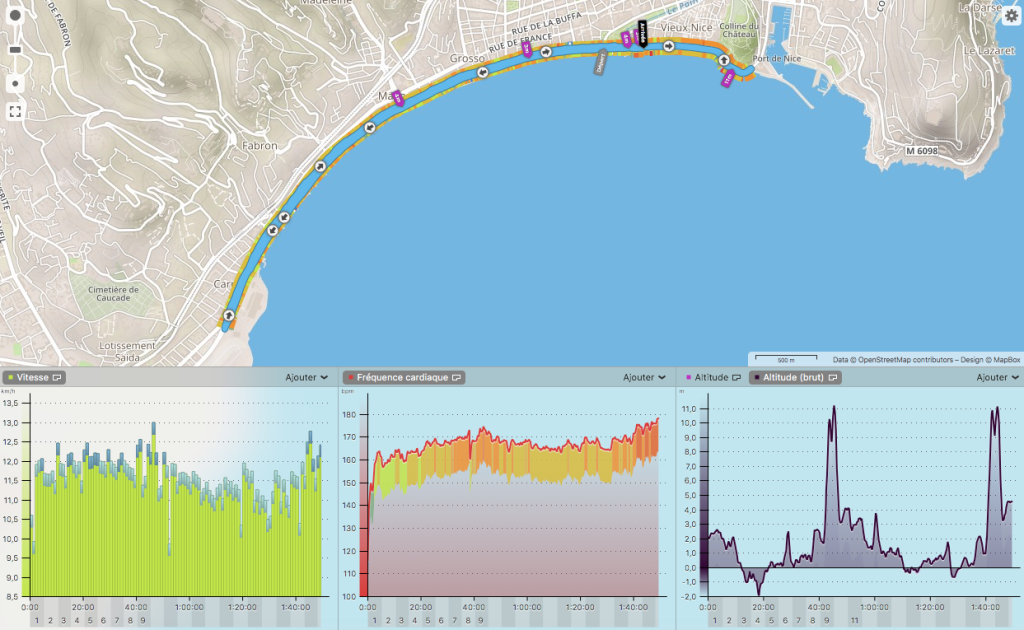Click the comment icon next to Vitesse

click(57, 378)
